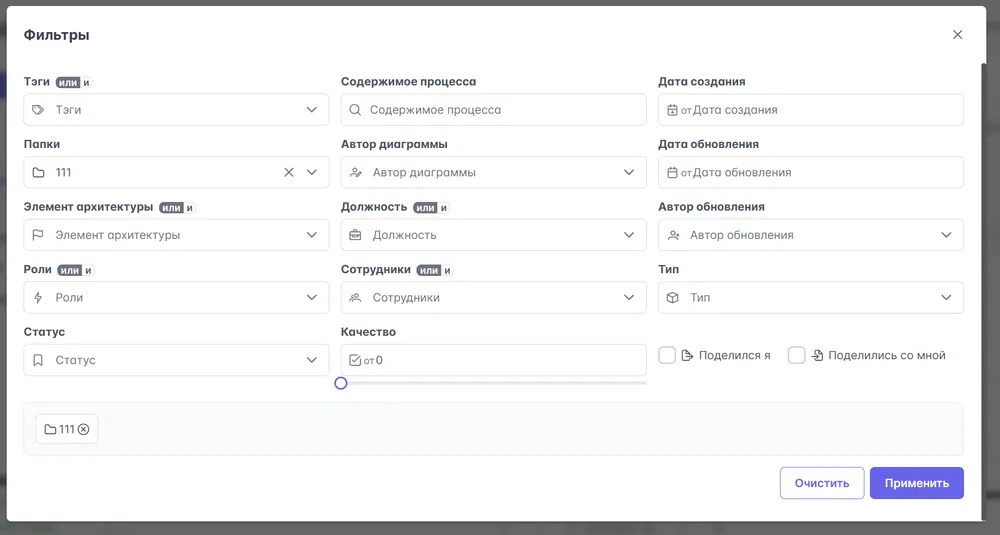Toggle the Поделились со мной checkbox

797,355
